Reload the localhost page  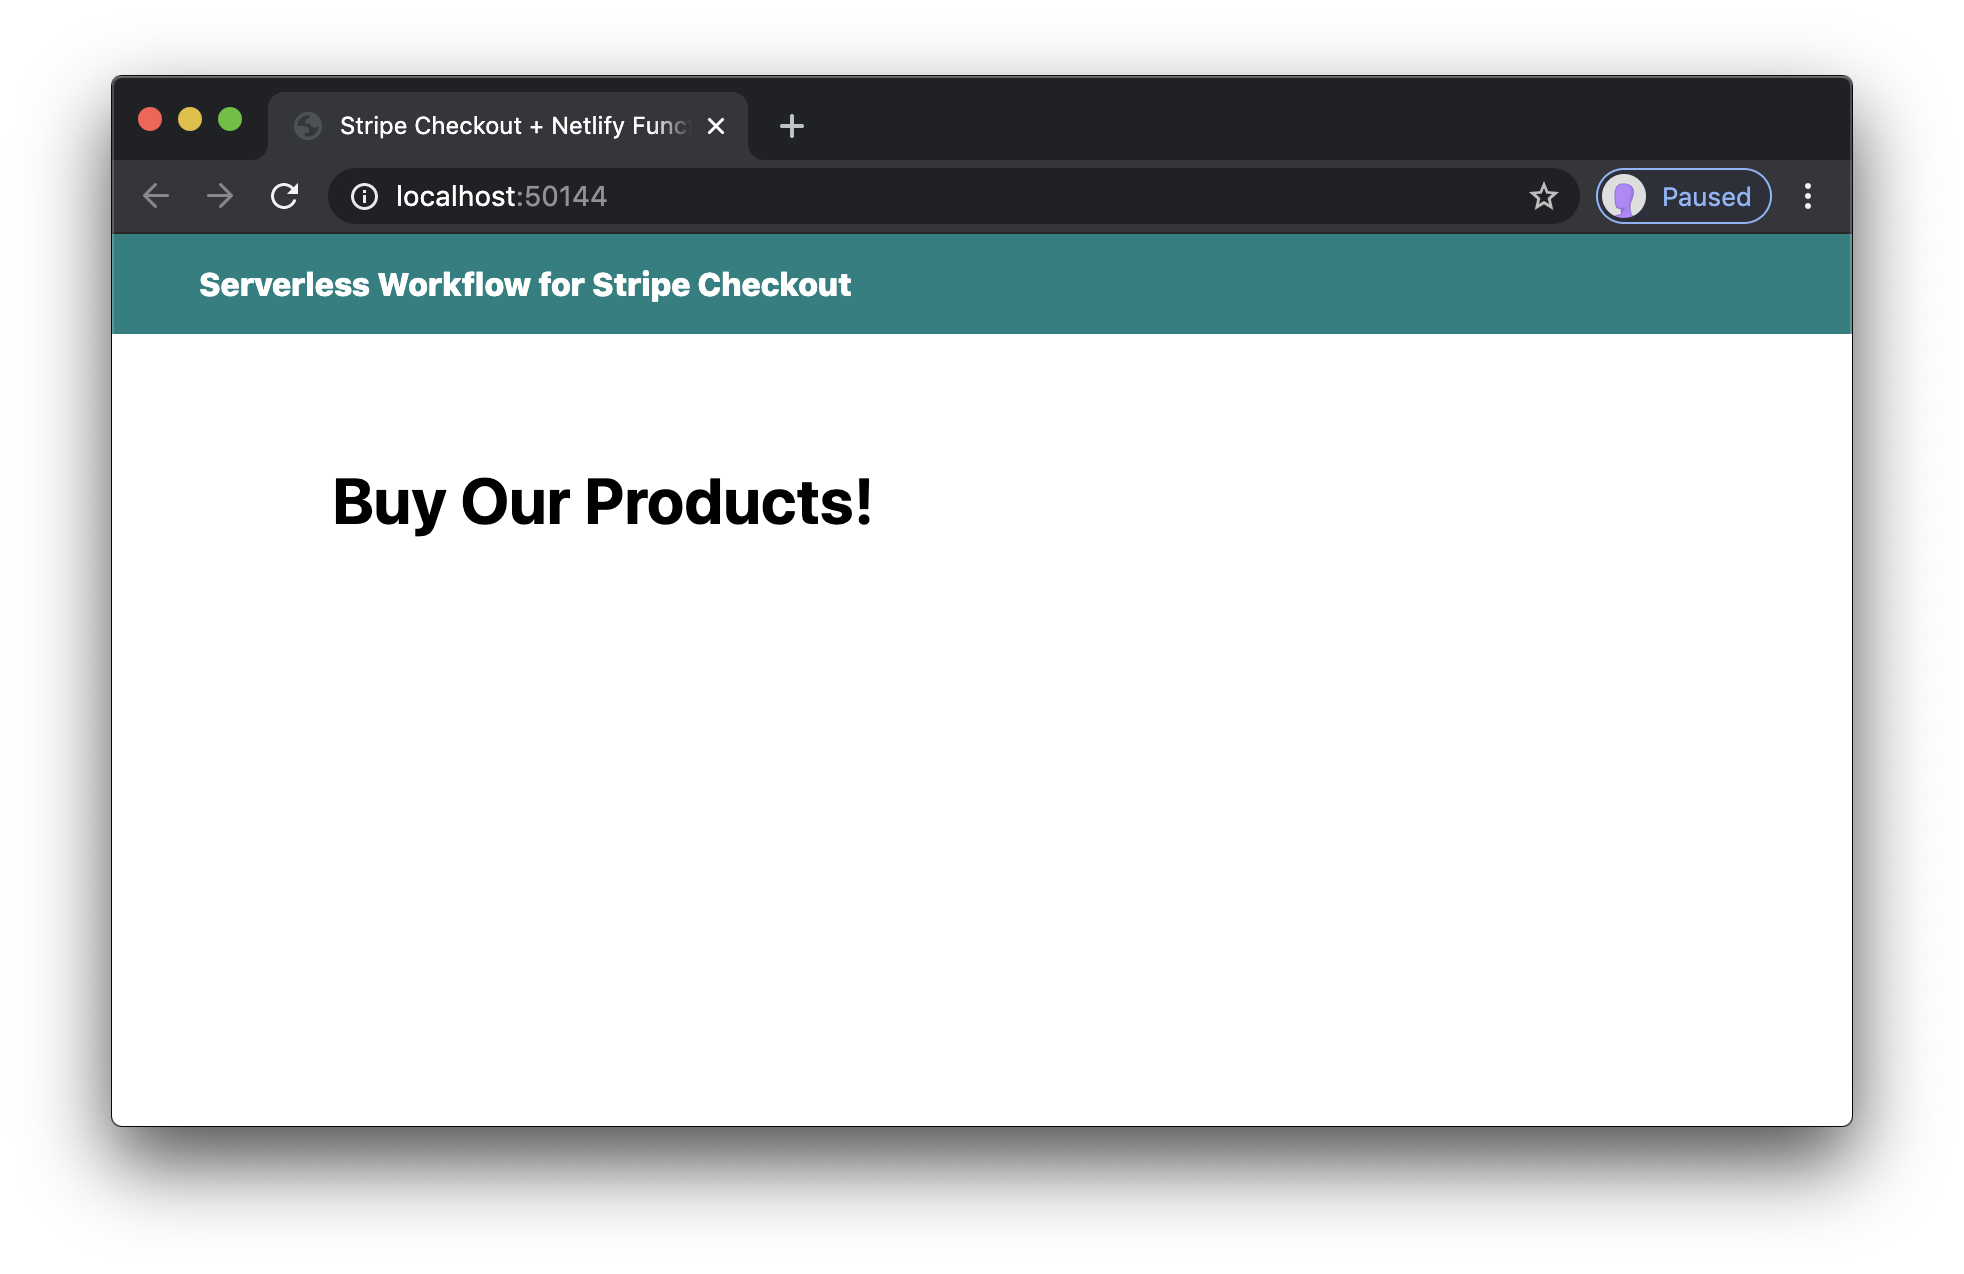285,196
